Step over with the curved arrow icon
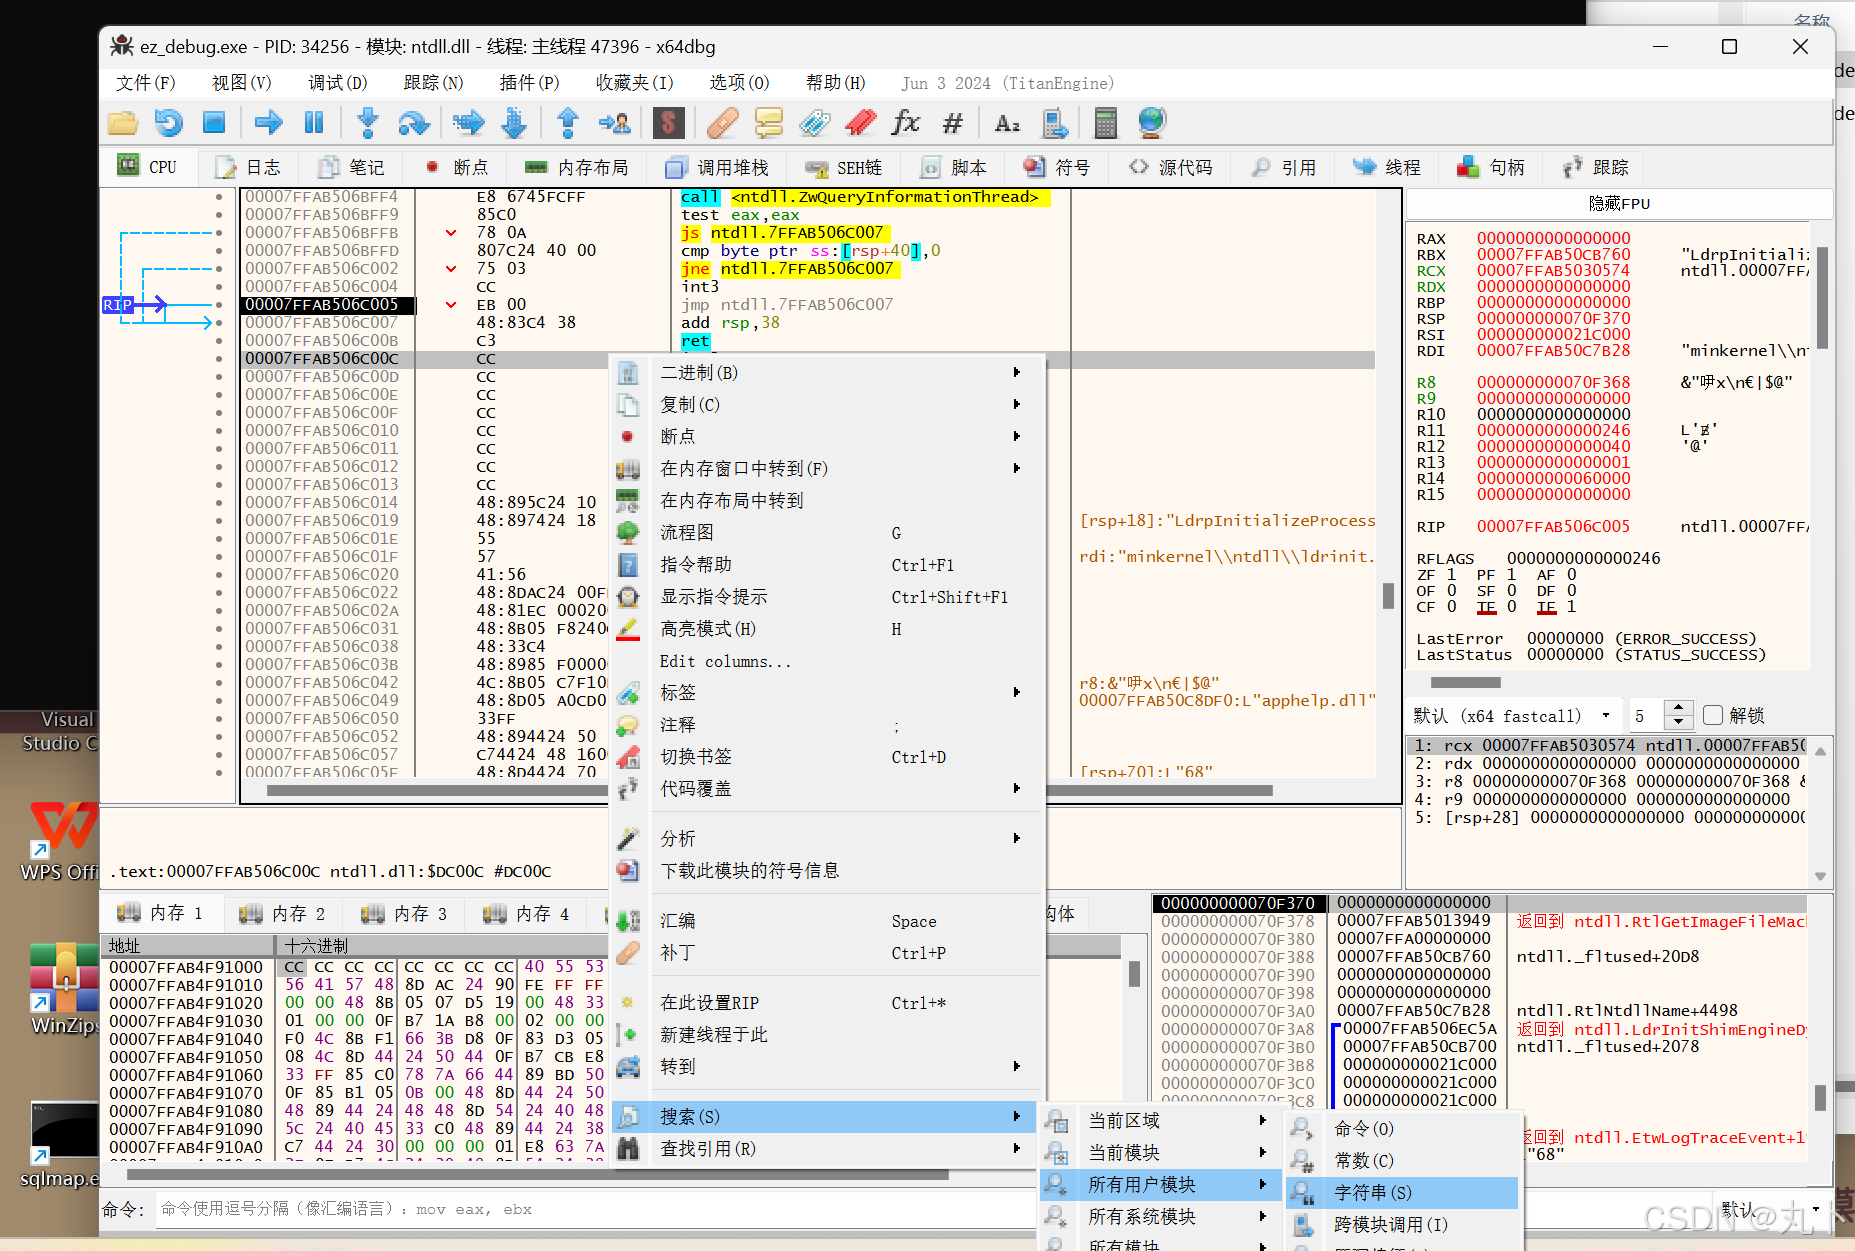The width and height of the screenshot is (1855, 1251). point(413,123)
